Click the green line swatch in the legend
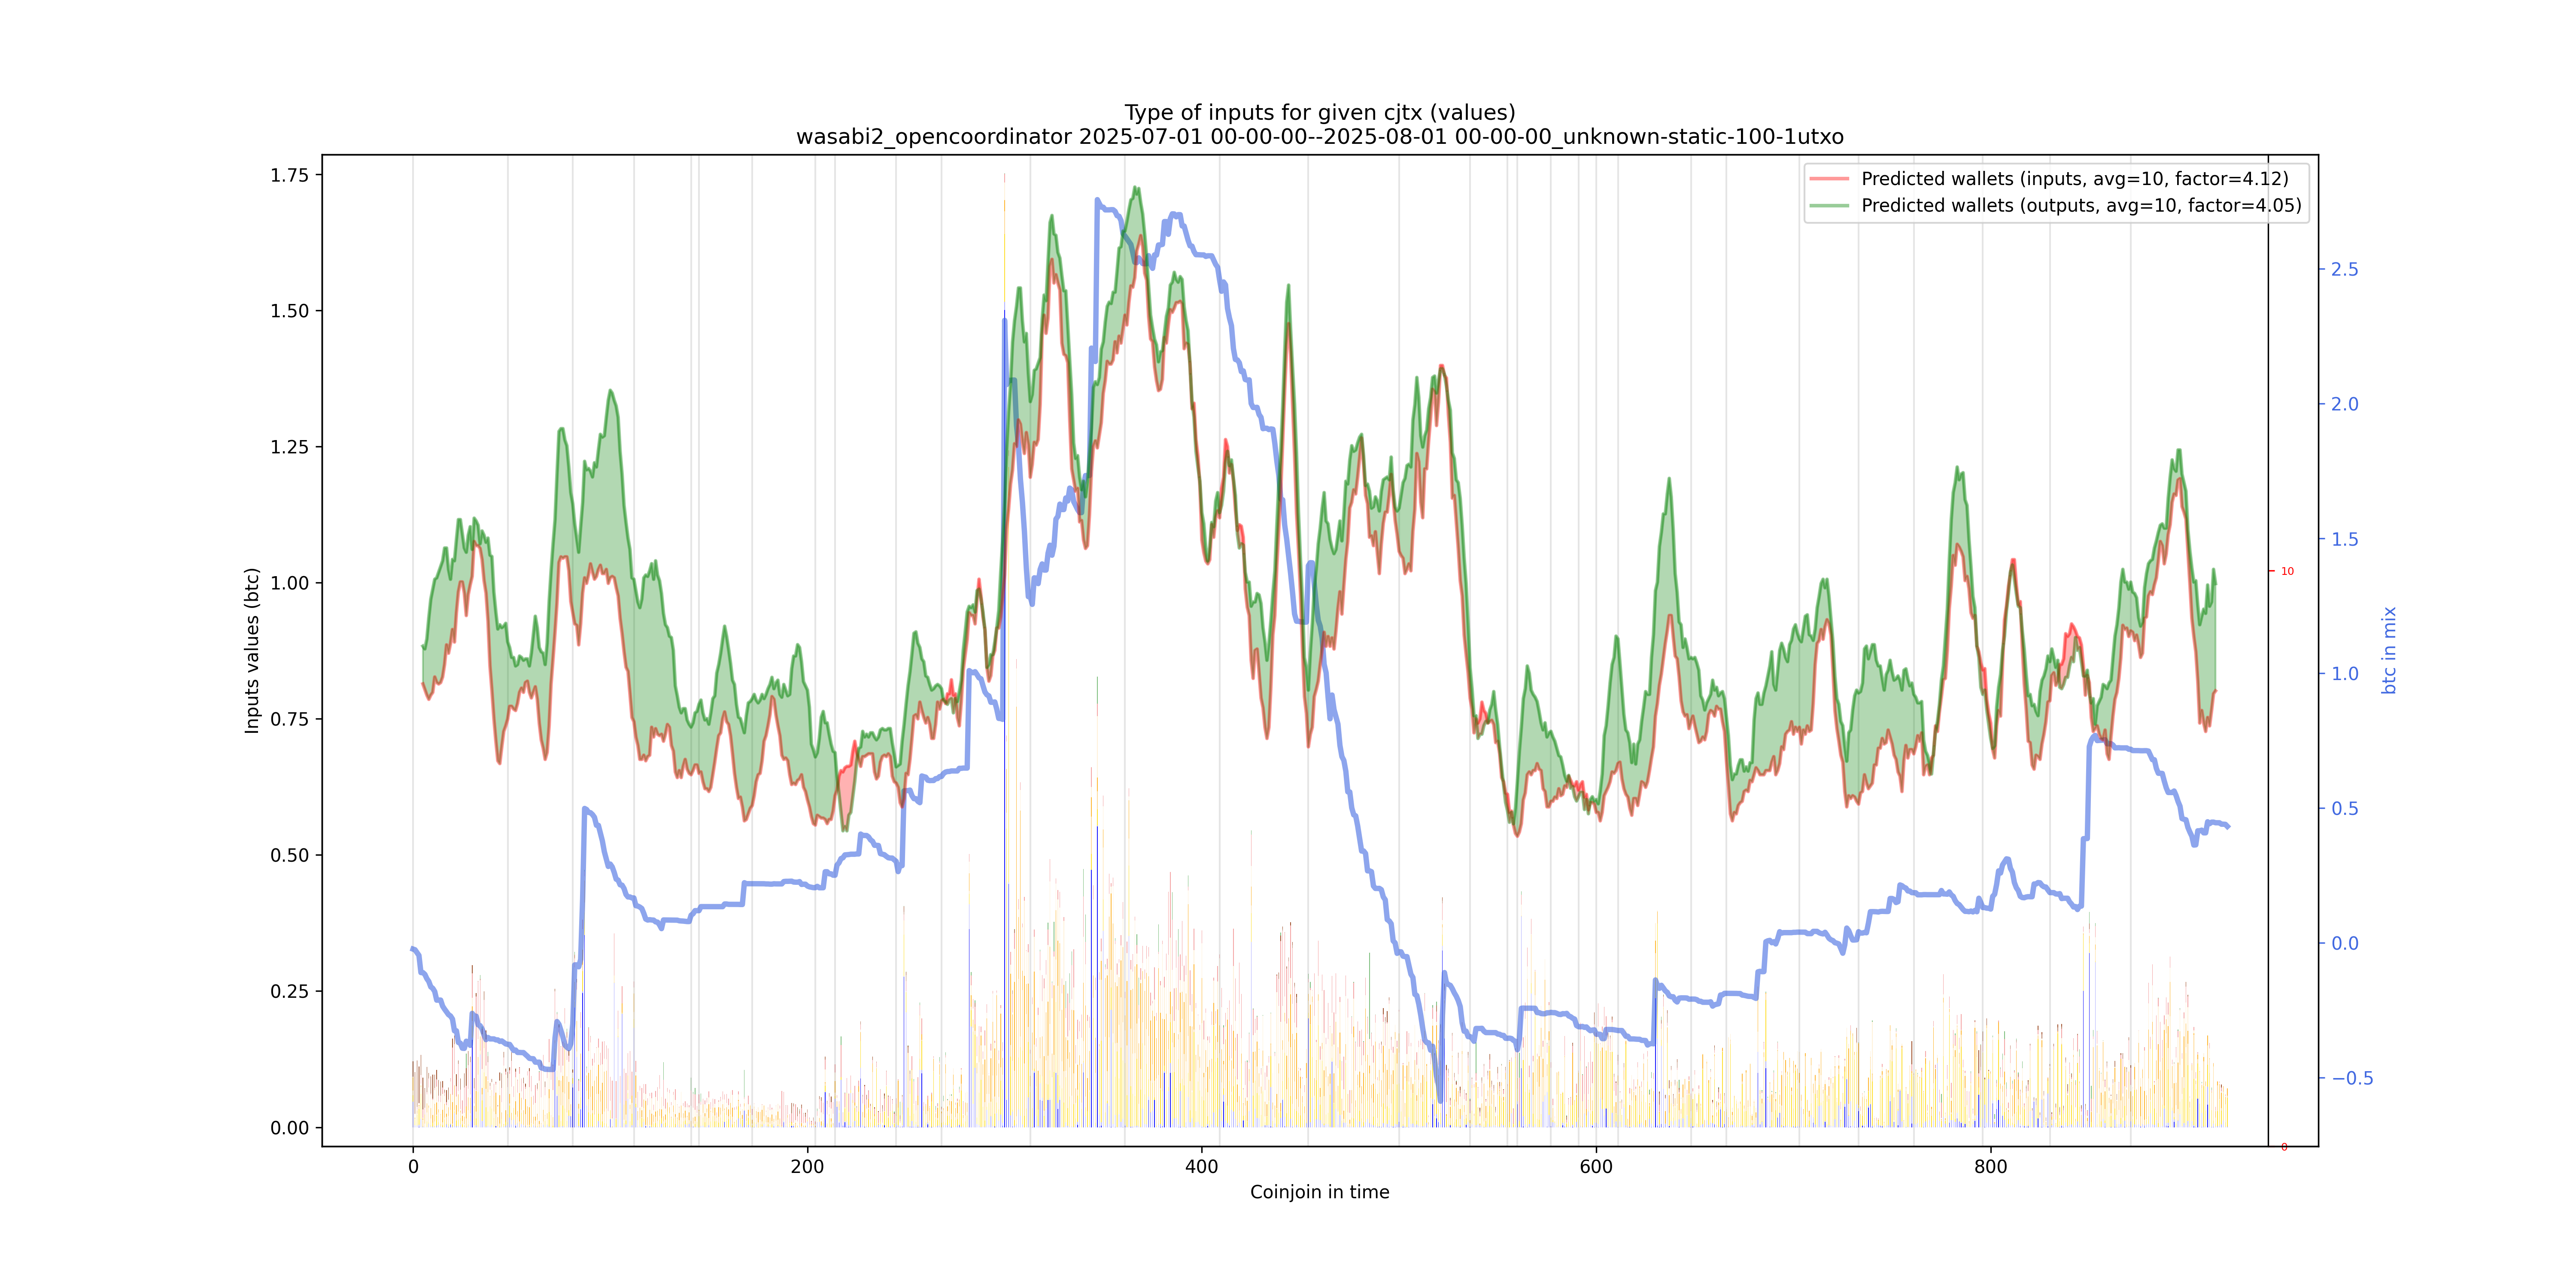Viewport: 2576px width, 1288px height. click(x=1829, y=206)
